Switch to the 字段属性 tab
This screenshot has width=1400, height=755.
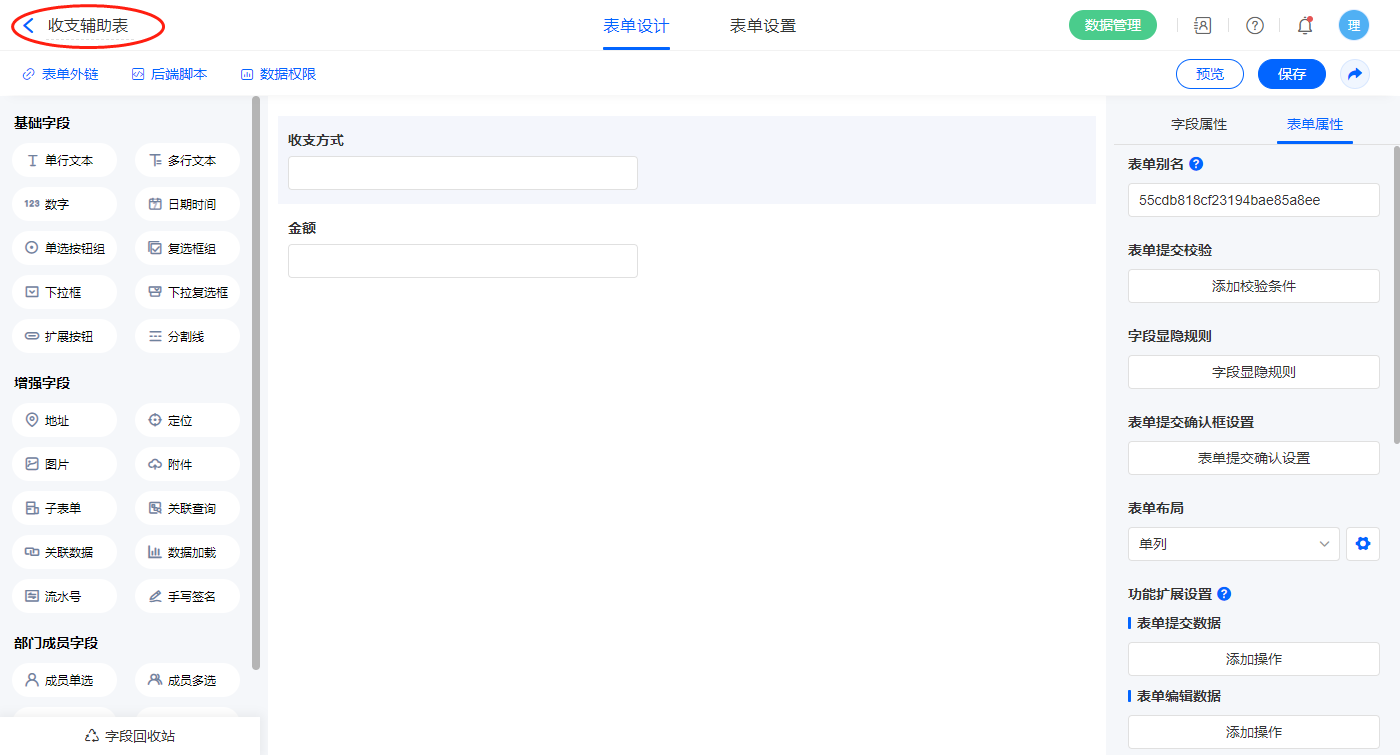pos(1199,124)
